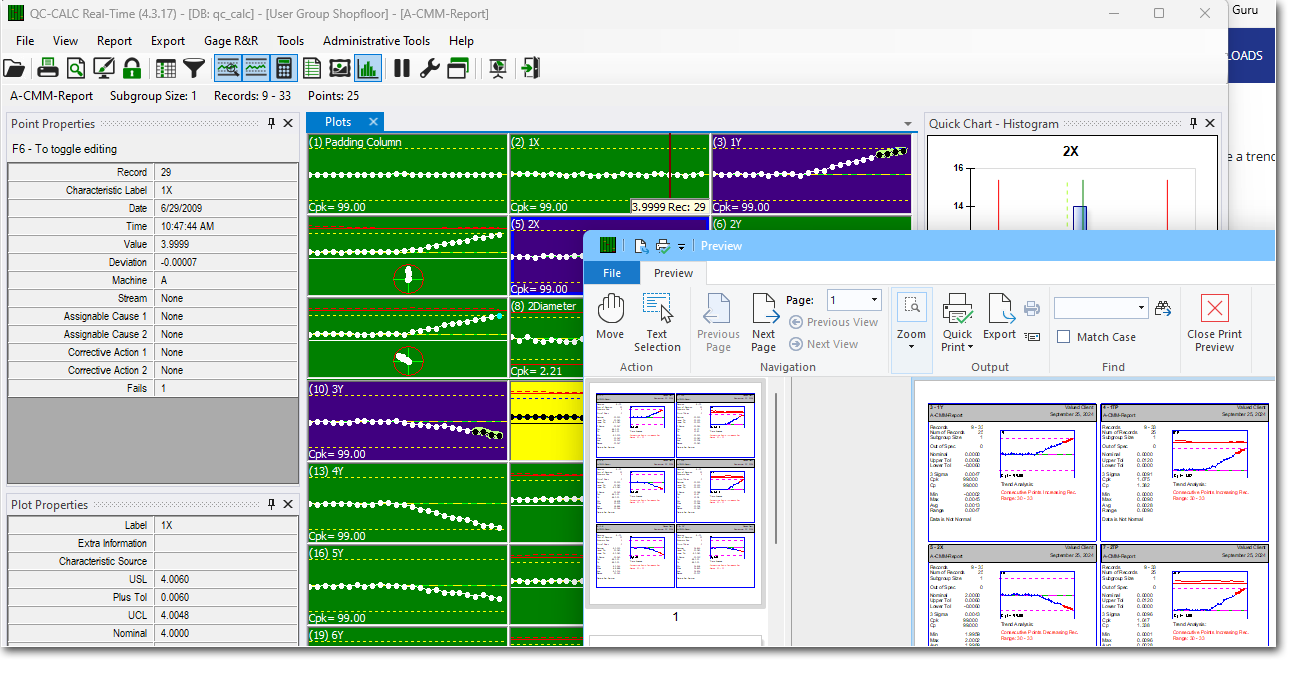Click the green lined report page icon
1302x676 pixels.
(312, 68)
